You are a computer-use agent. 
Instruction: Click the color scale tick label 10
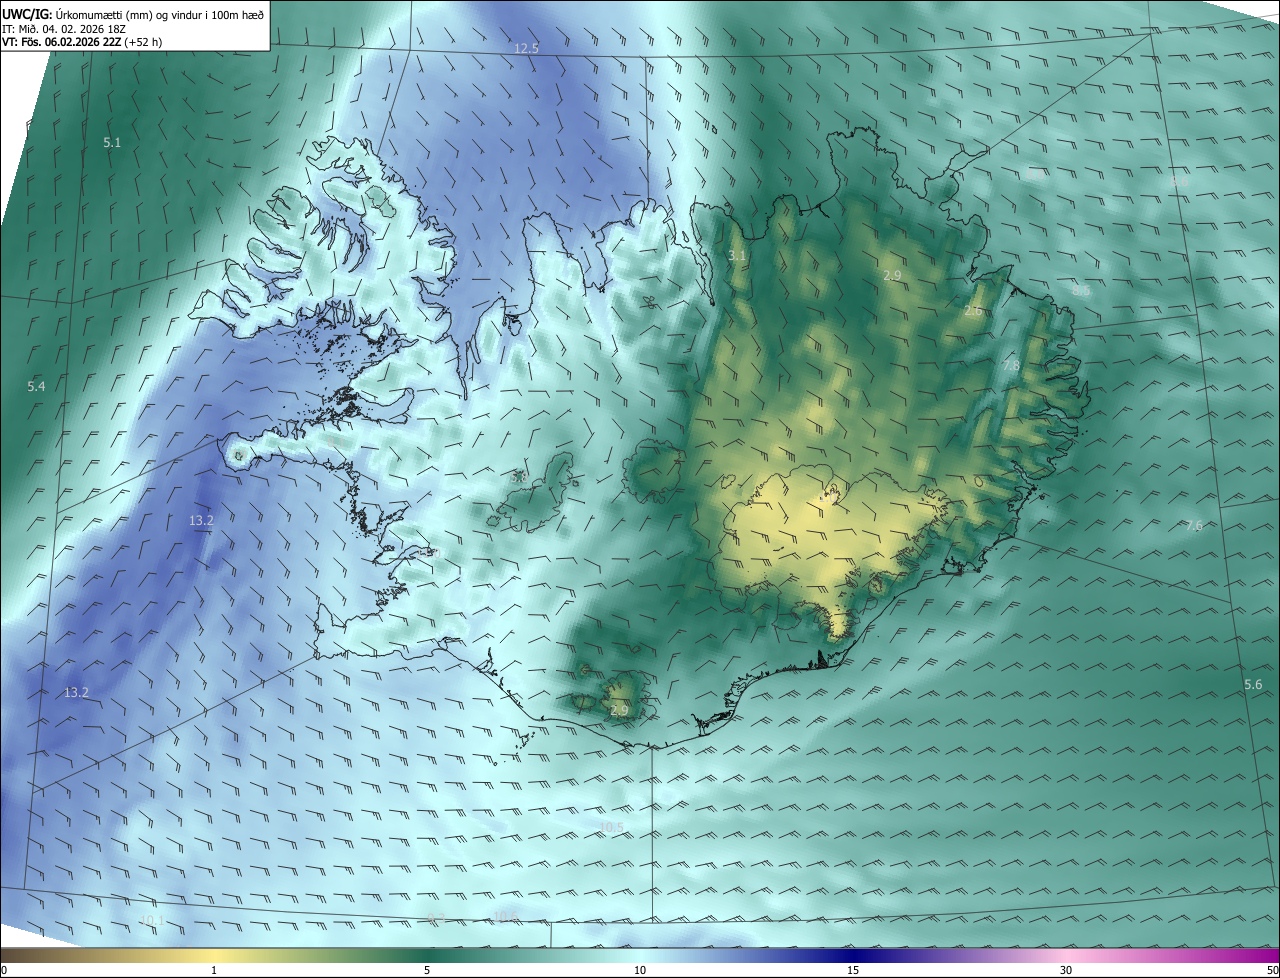640,970
